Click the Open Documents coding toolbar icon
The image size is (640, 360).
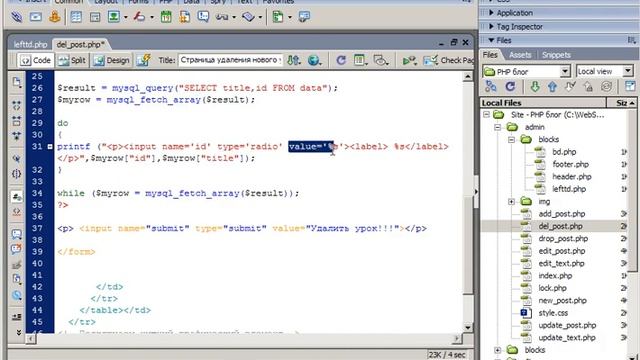[17, 82]
